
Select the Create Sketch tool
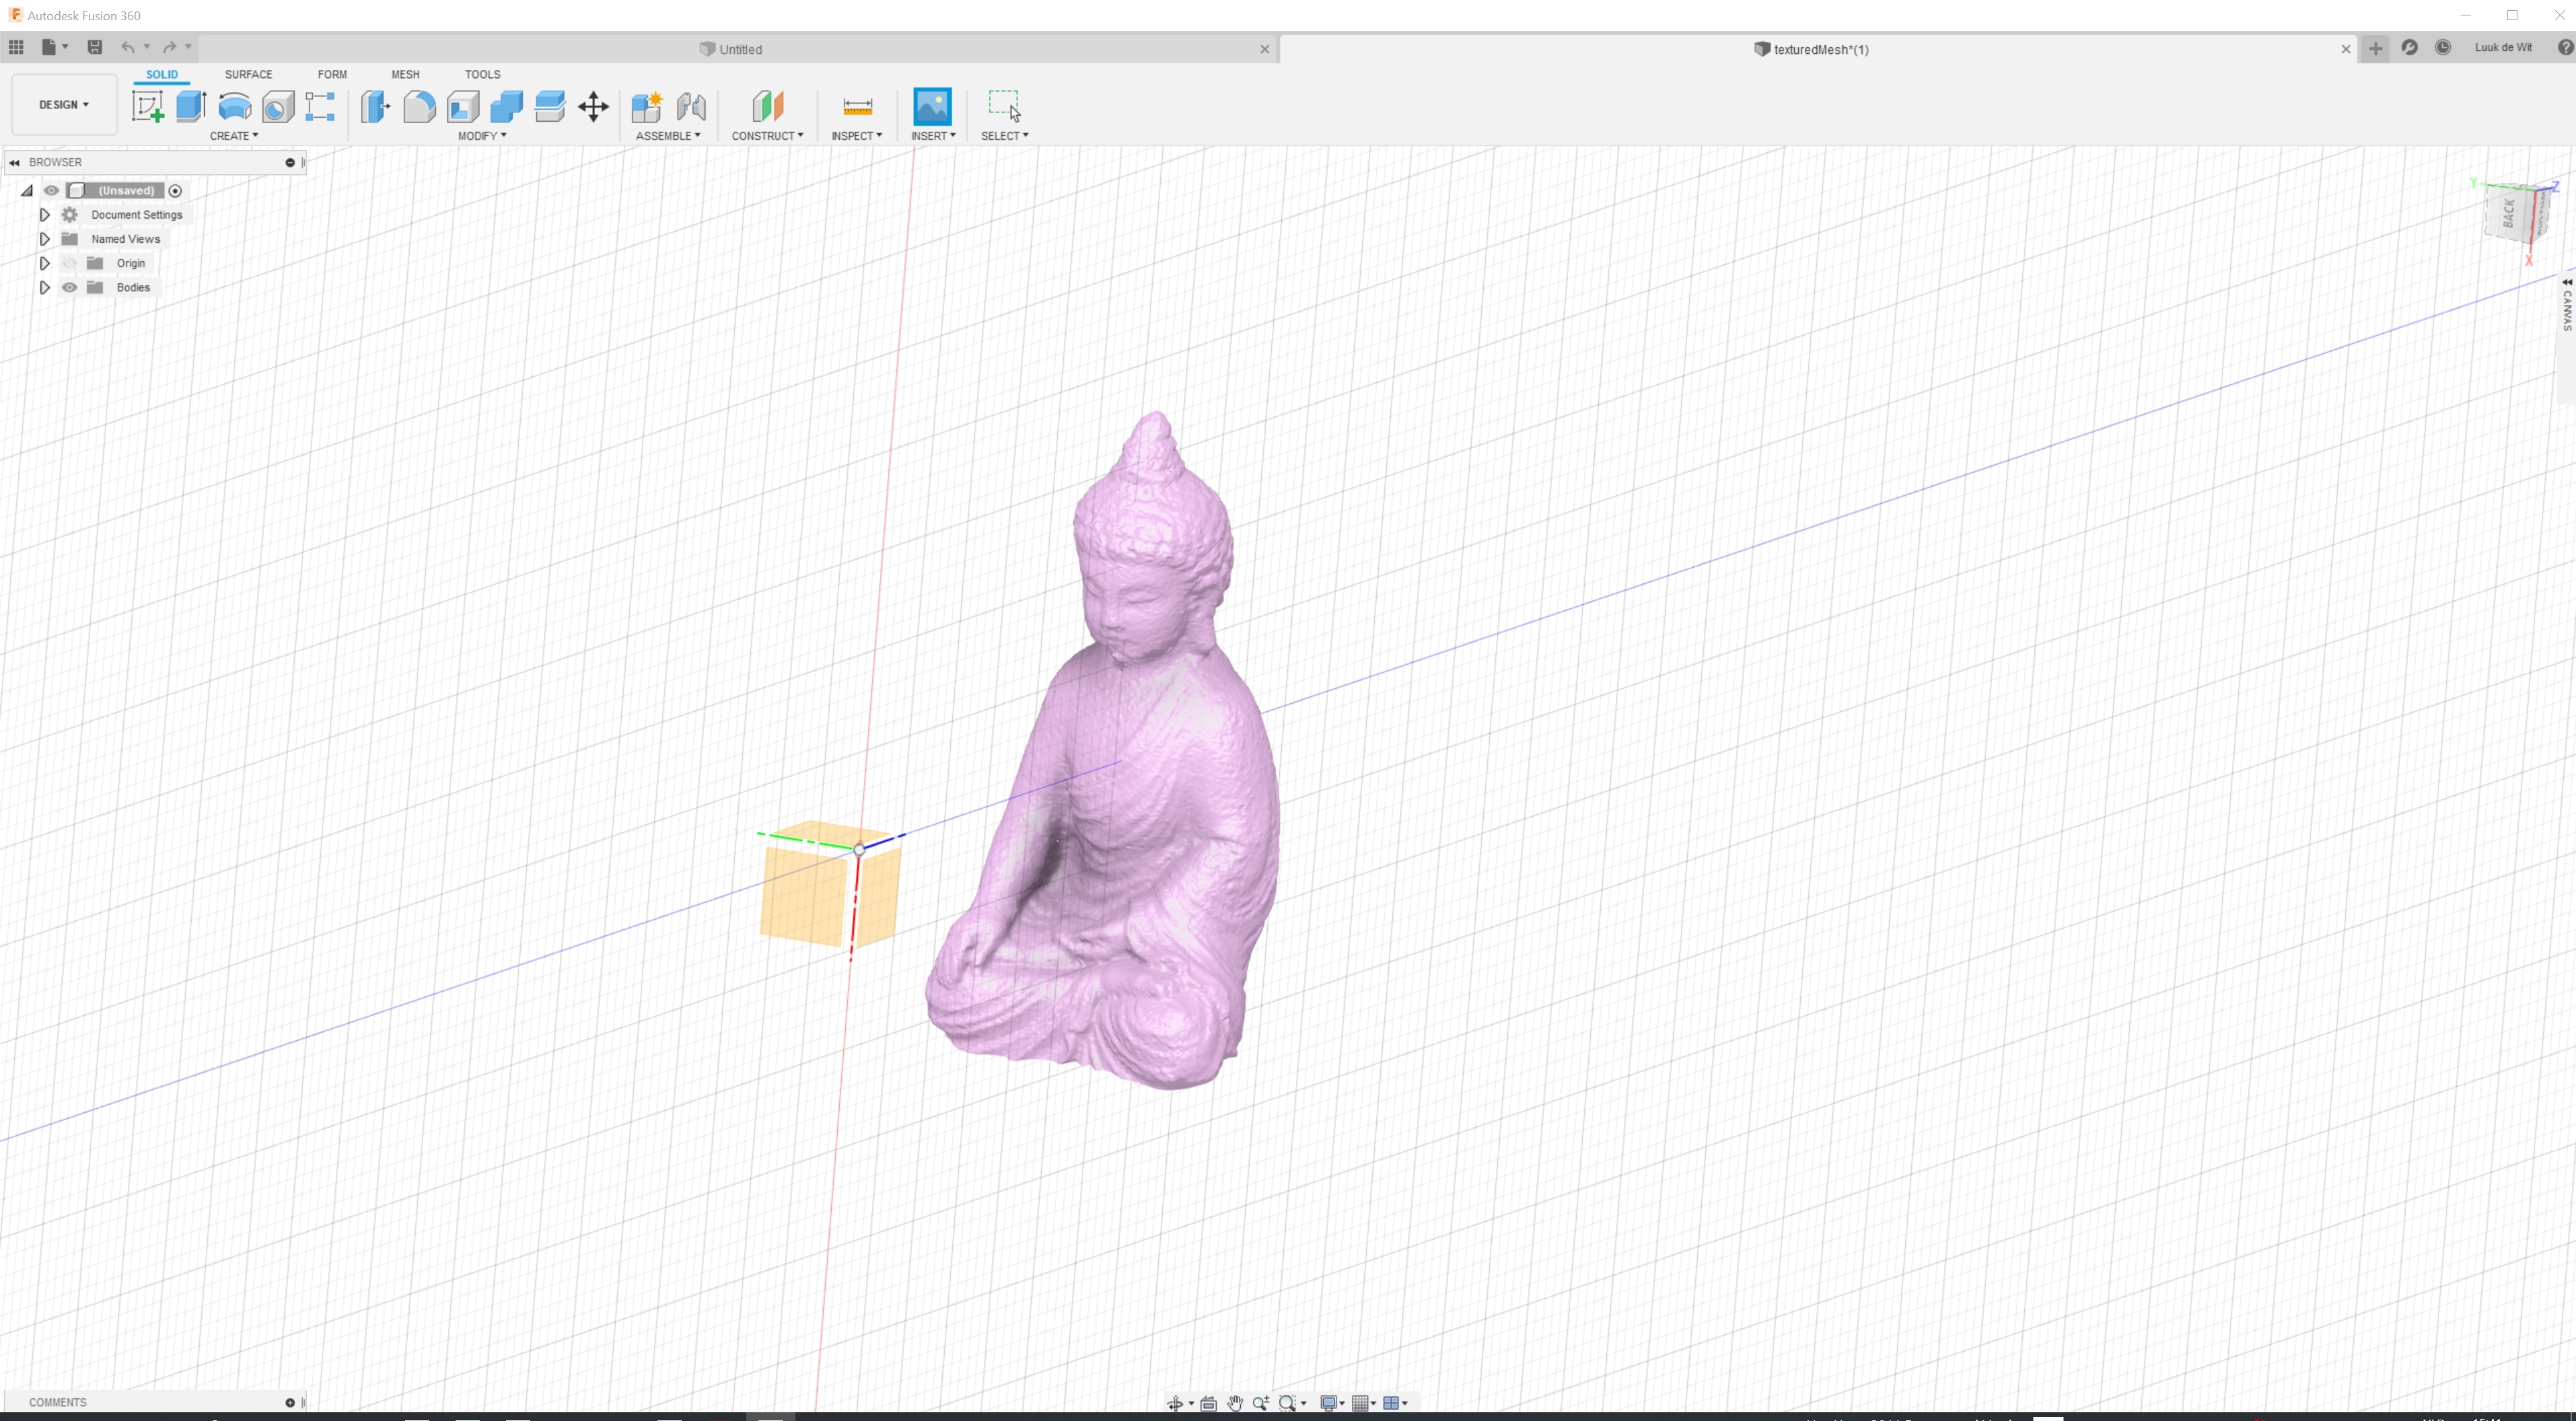click(x=147, y=106)
